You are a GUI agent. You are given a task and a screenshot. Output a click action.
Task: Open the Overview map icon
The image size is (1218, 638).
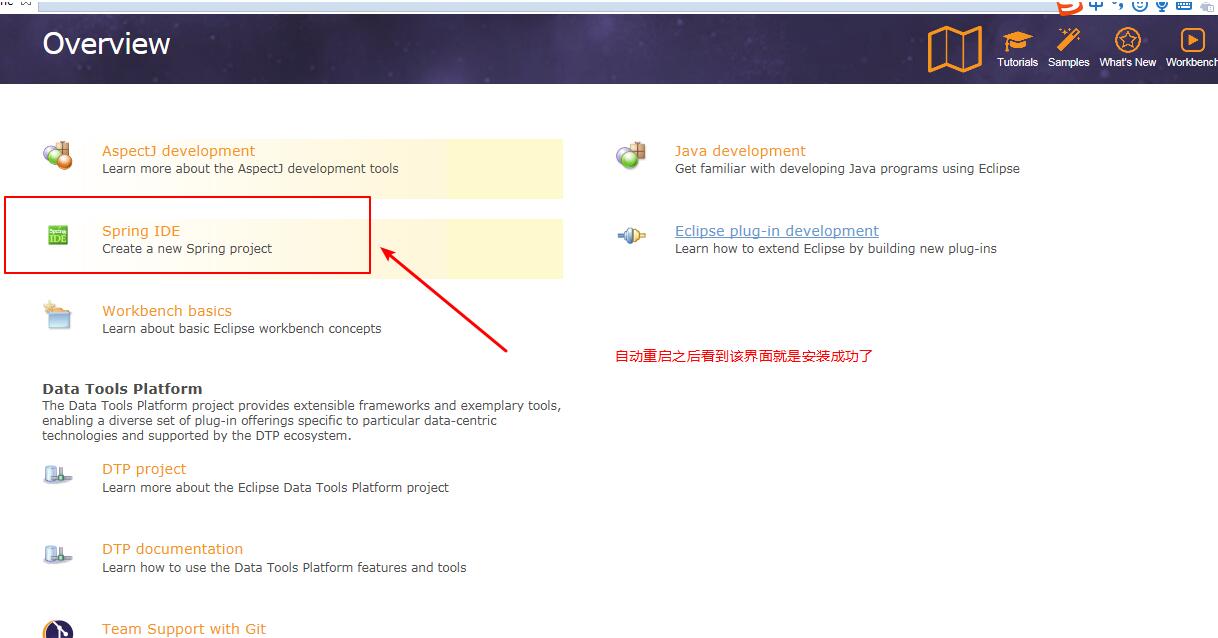point(954,48)
